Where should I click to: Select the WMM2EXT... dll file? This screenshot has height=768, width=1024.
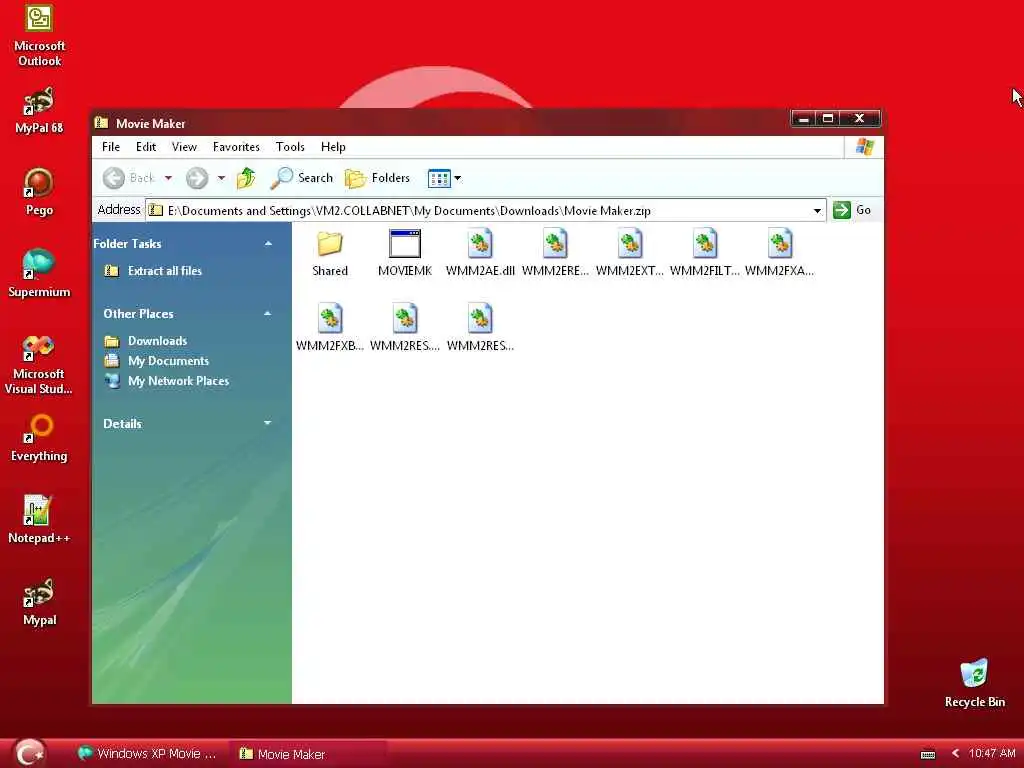[630, 254]
